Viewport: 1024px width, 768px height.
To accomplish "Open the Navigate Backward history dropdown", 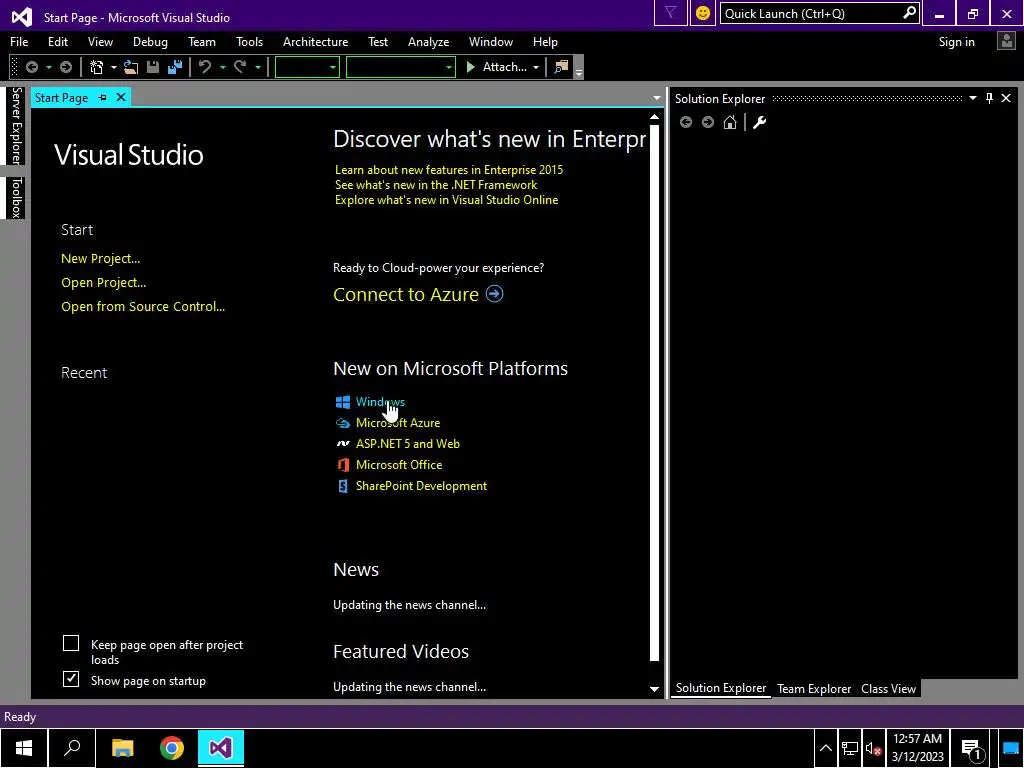I will click(49, 67).
